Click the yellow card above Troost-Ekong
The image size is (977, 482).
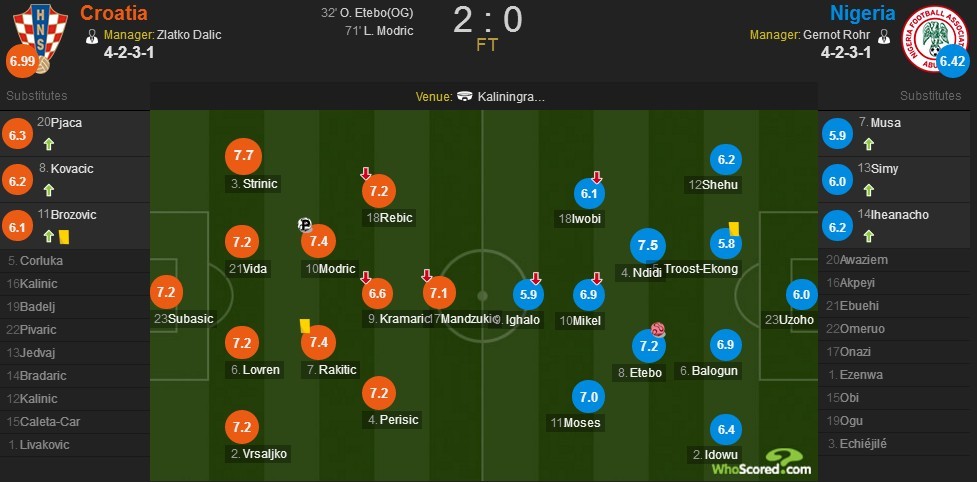[733, 228]
